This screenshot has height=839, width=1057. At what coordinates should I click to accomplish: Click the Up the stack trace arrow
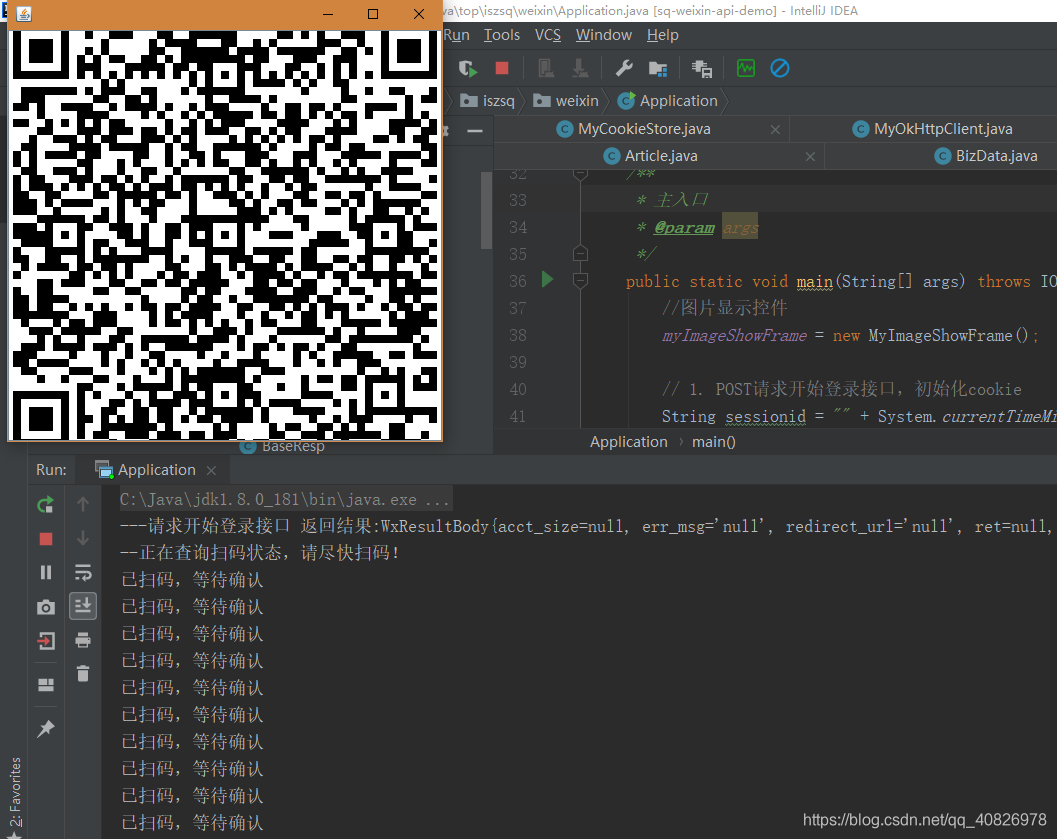click(83, 504)
